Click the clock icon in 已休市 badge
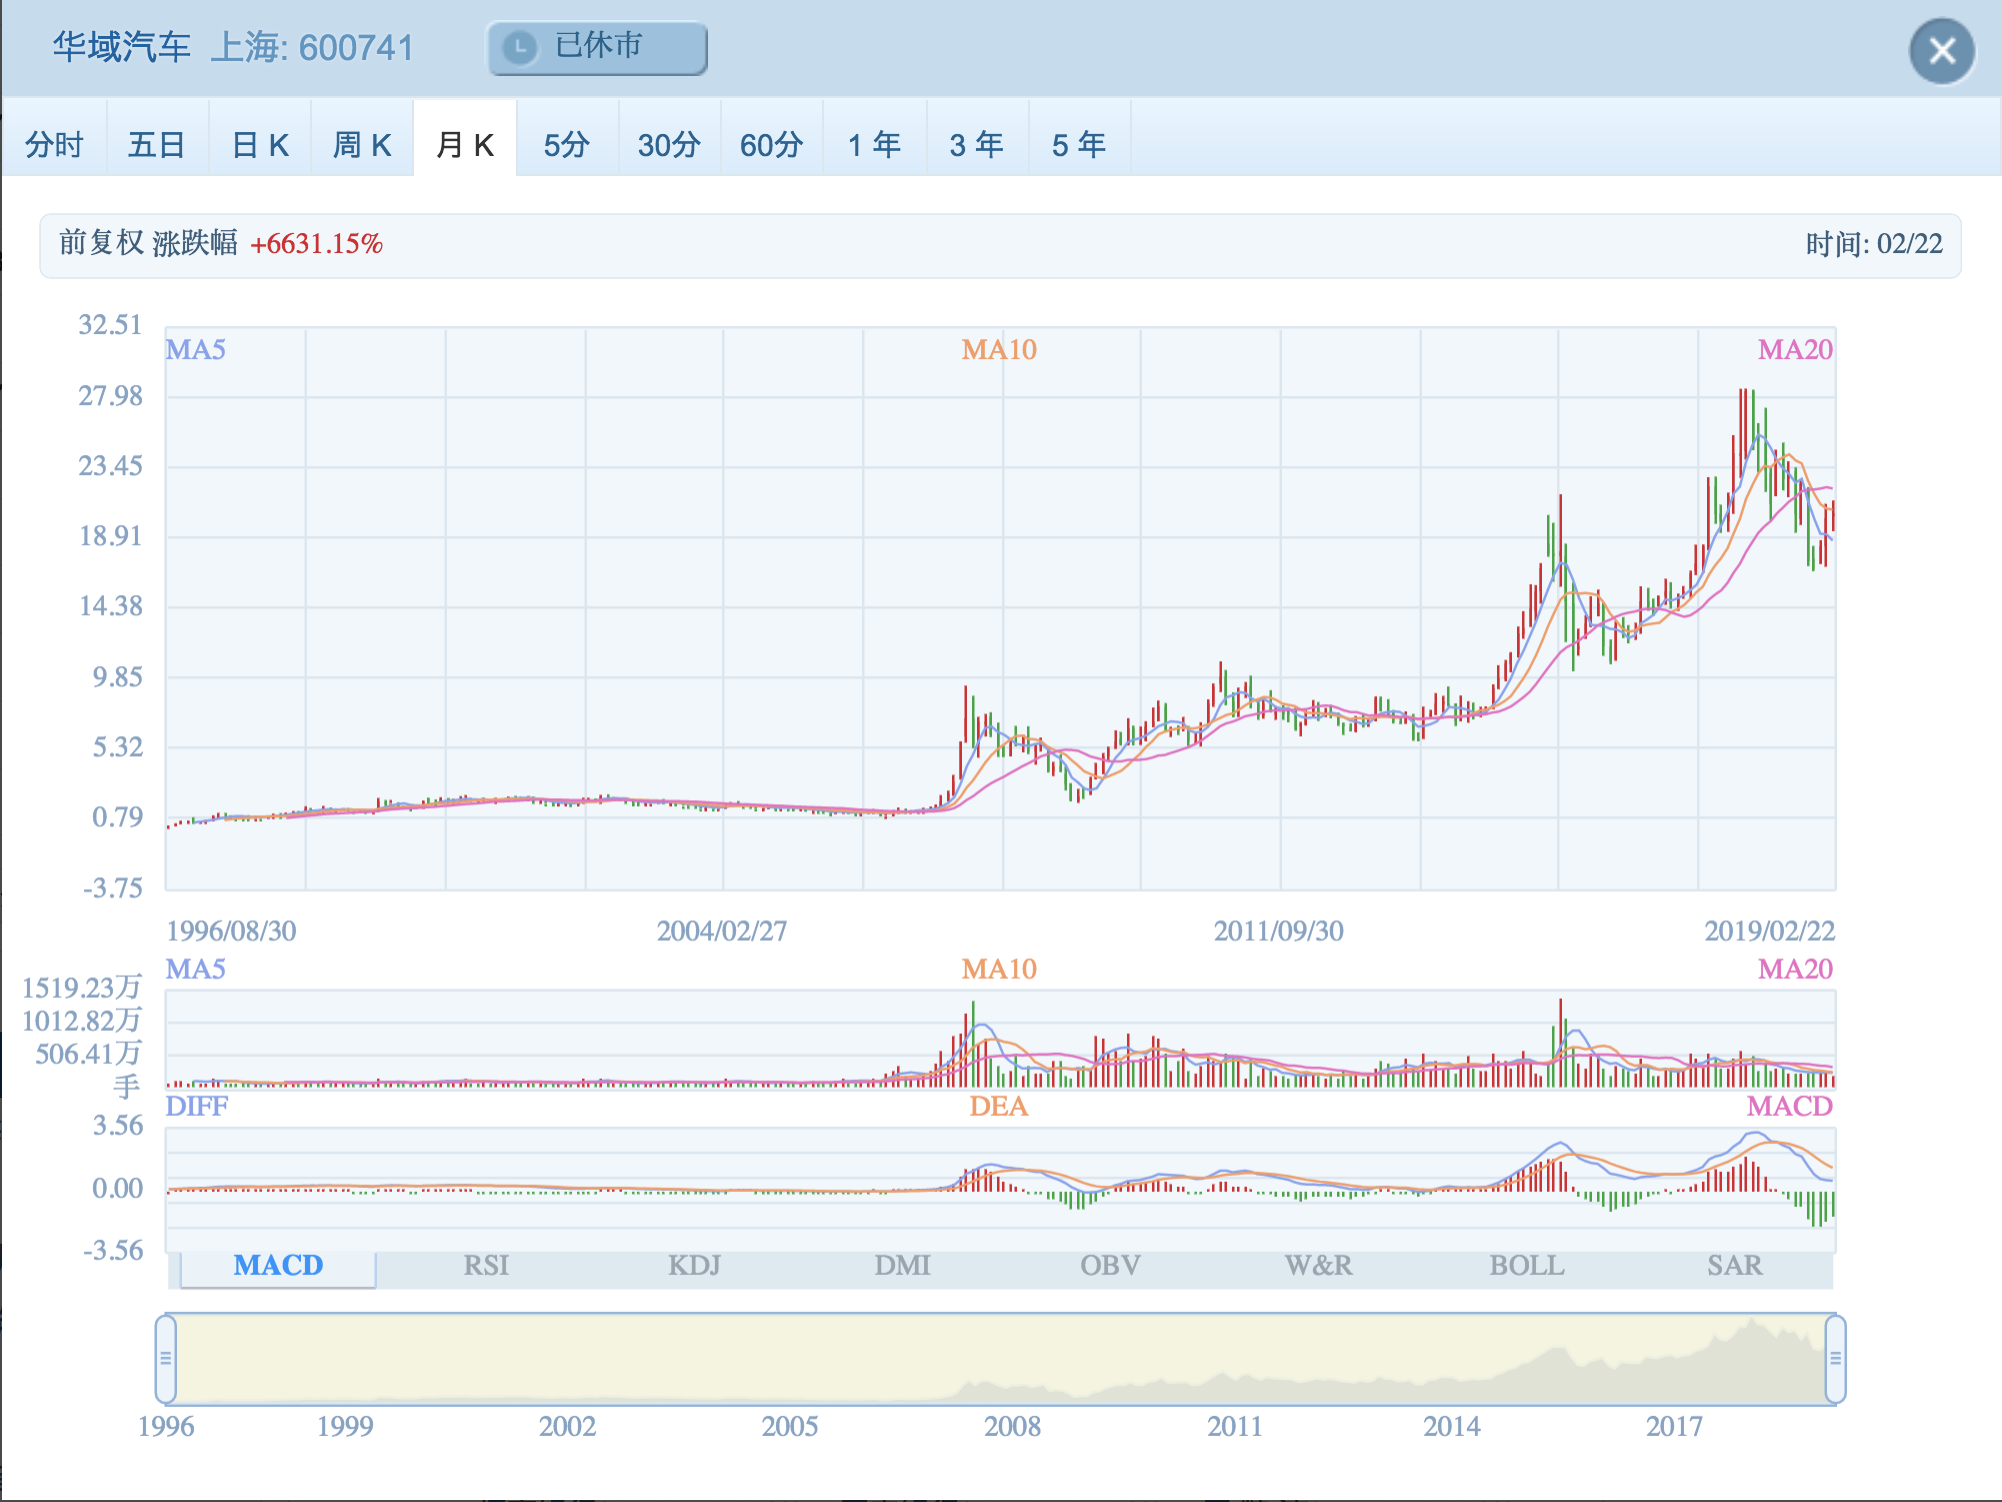The image size is (2002, 1502). point(520,48)
